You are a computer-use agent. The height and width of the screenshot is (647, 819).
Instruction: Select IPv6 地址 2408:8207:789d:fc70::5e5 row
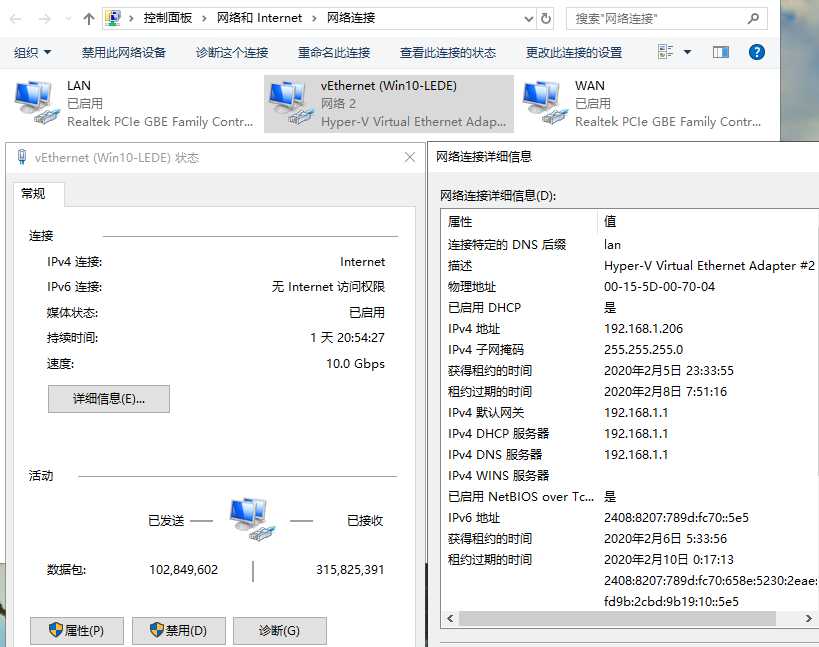tap(629, 517)
